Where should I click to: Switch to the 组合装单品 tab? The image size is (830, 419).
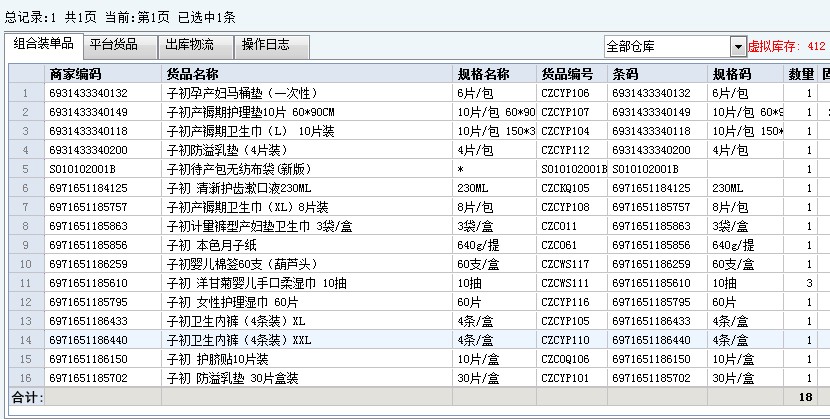click(x=43, y=44)
